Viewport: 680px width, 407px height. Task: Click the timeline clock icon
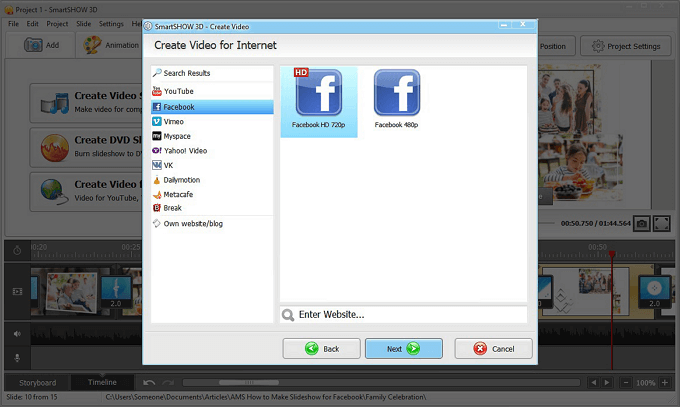tap(17, 250)
